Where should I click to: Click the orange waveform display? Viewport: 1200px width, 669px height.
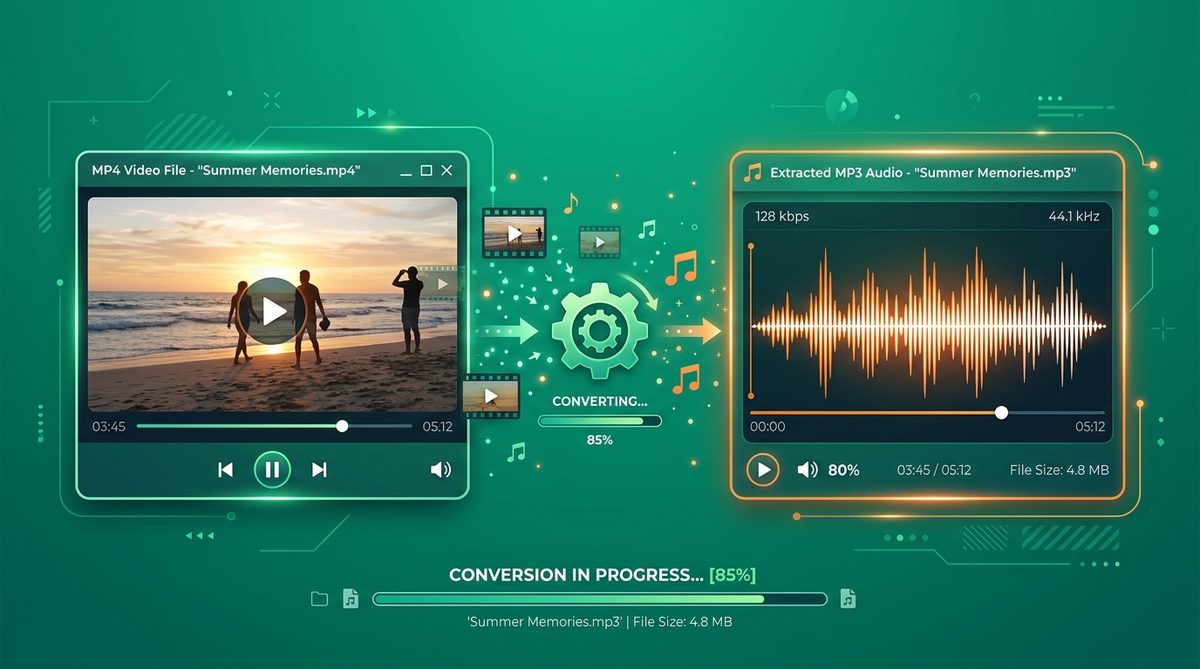click(x=929, y=325)
